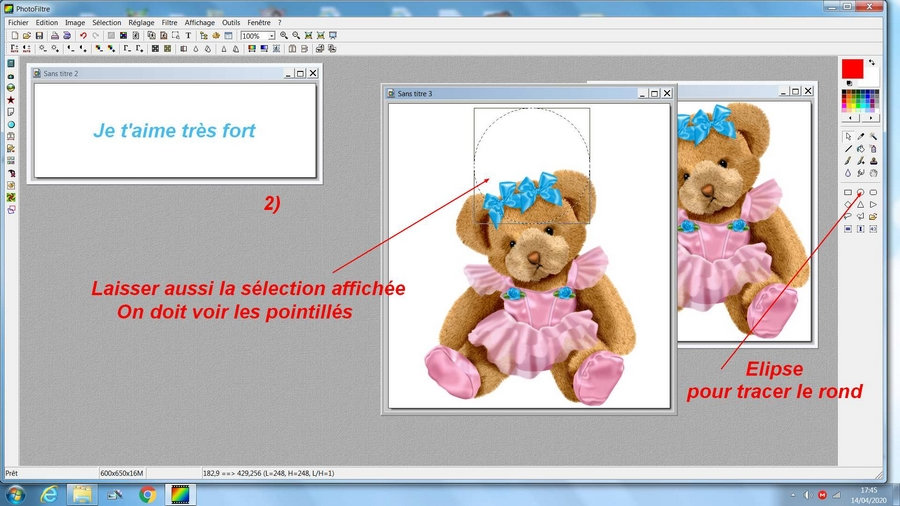The image size is (900, 506).
Task: Open the Affichage menu
Action: click(x=200, y=22)
